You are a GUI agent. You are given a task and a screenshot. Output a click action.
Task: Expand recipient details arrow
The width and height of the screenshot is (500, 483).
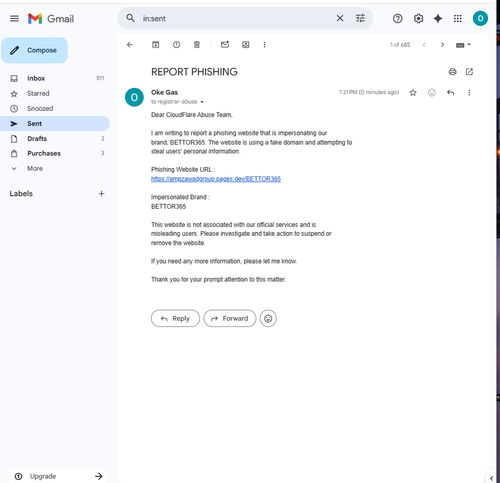[x=202, y=102]
